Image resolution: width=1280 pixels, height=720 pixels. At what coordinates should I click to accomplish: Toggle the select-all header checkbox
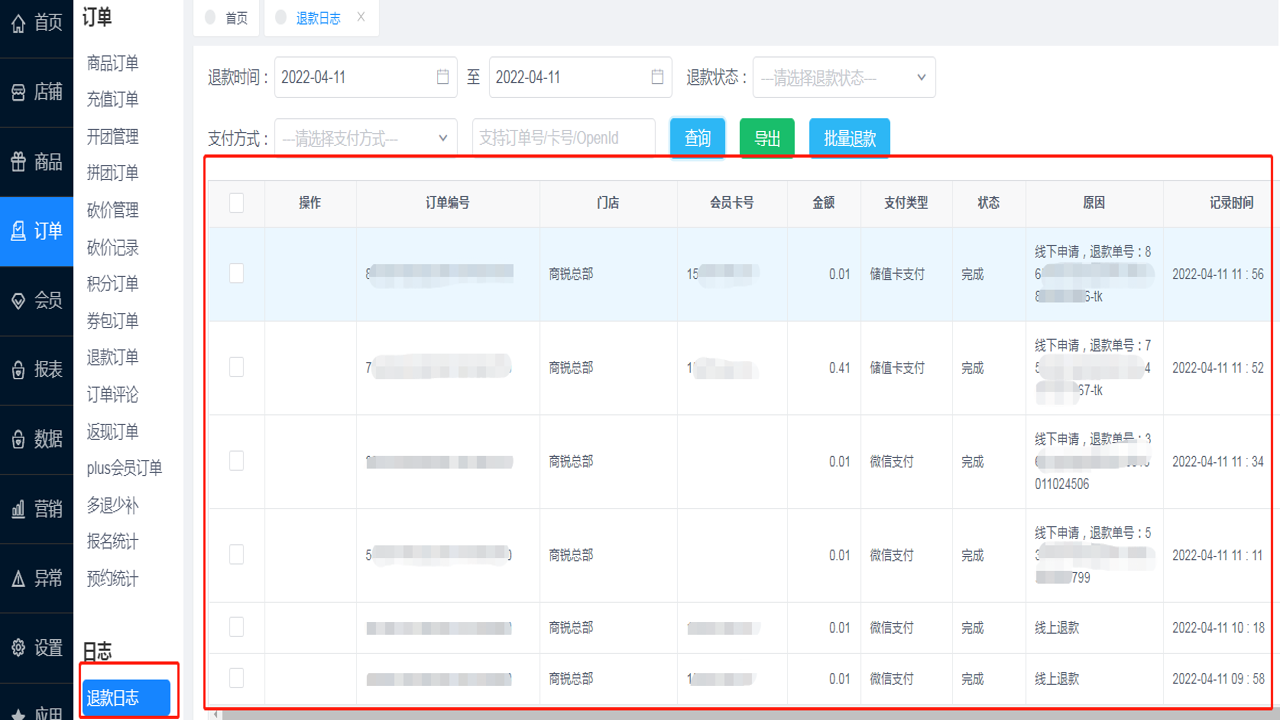(x=236, y=203)
